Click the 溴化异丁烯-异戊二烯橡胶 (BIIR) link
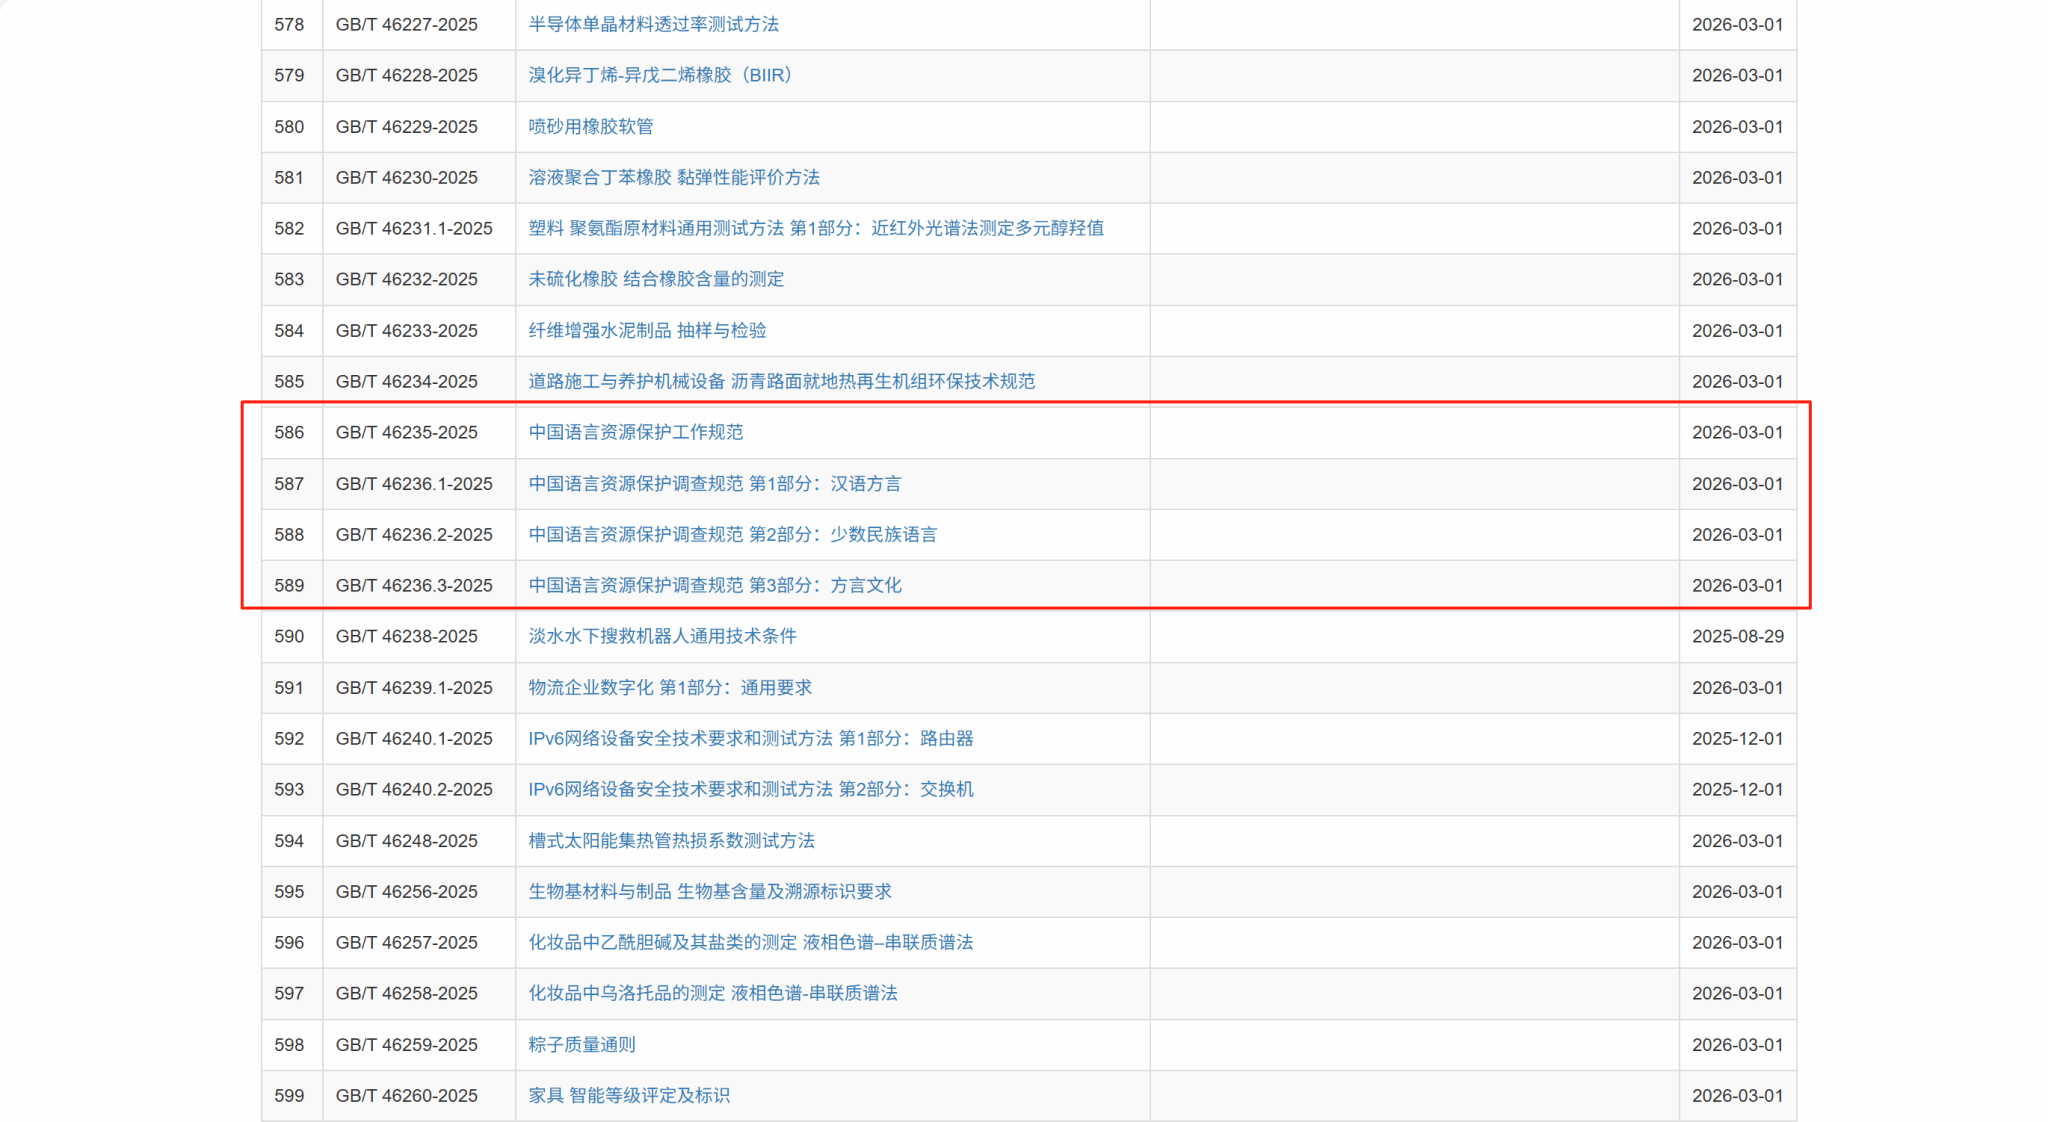2048x1122 pixels. 660,75
